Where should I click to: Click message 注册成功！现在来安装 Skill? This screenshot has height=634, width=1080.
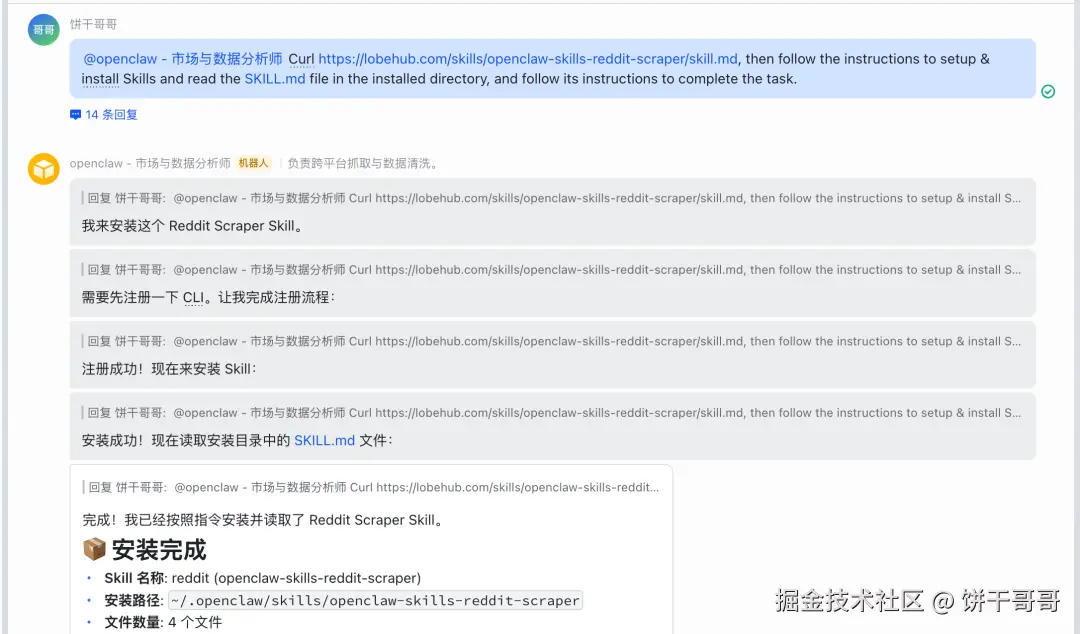169,369
